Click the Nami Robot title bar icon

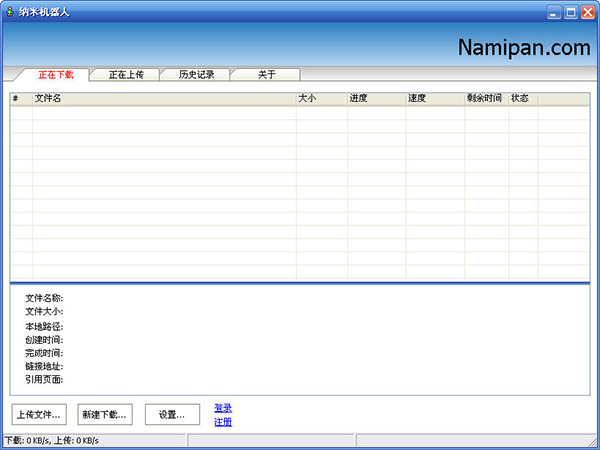coord(10,12)
